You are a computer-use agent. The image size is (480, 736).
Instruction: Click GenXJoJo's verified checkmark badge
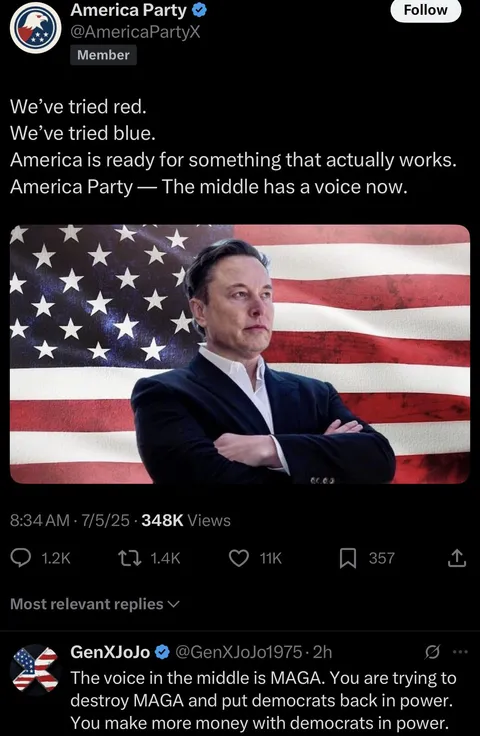coord(162,652)
